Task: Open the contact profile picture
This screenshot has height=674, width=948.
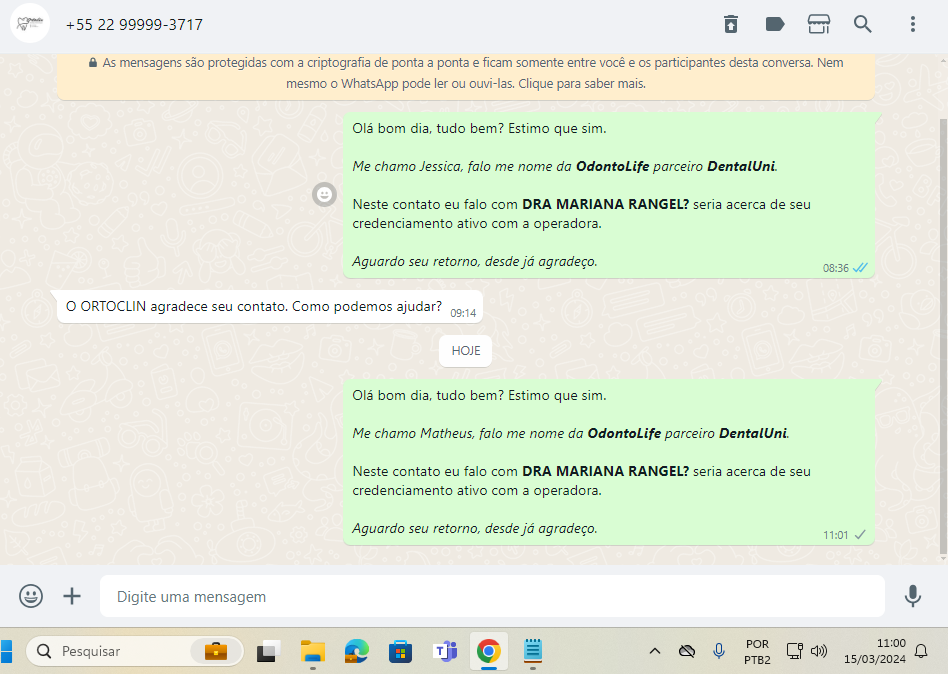Action: coord(30,24)
